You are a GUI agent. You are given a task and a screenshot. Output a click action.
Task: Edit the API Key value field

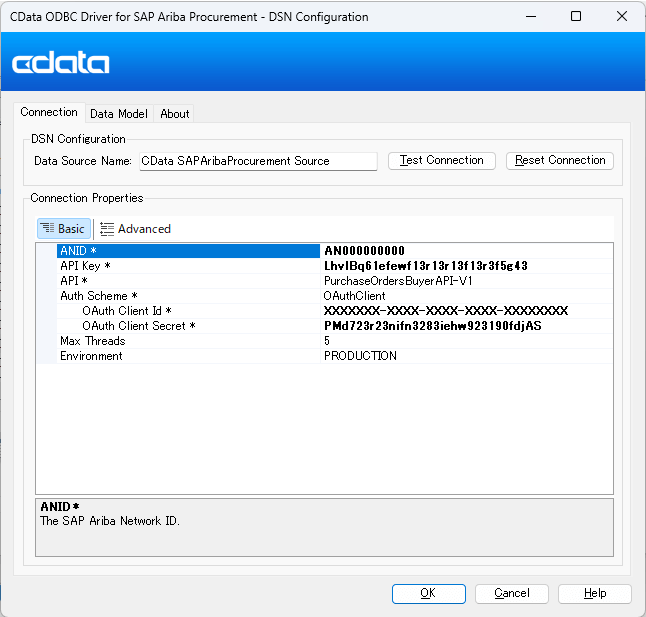click(x=466, y=266)
